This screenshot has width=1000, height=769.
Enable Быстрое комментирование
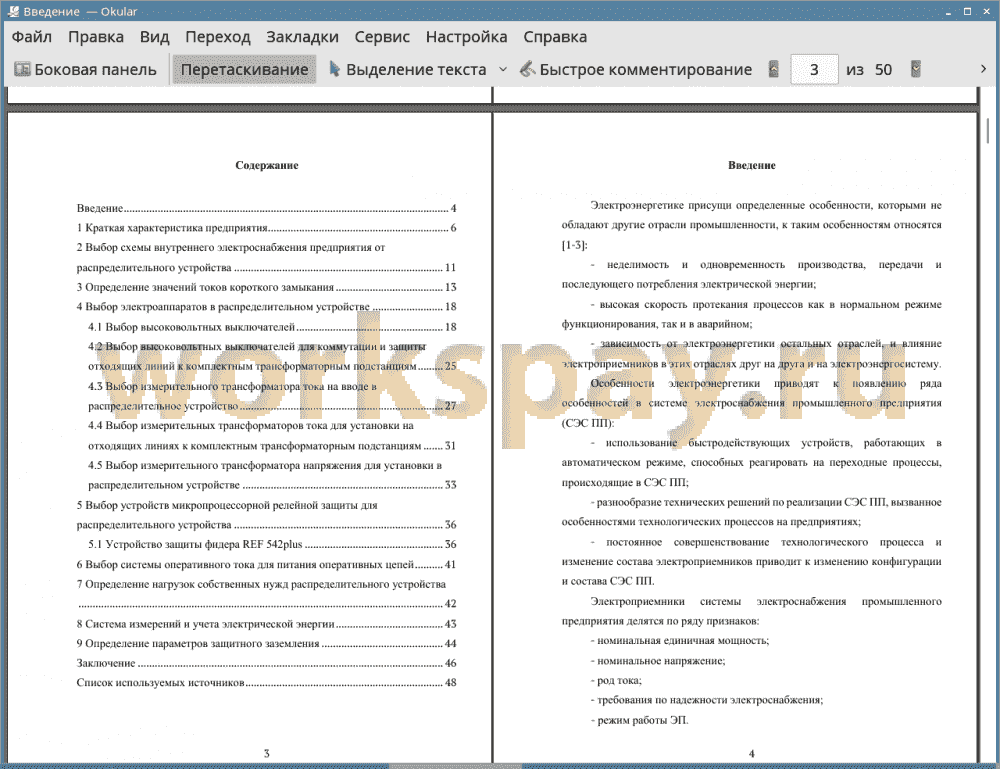[636, 70]
